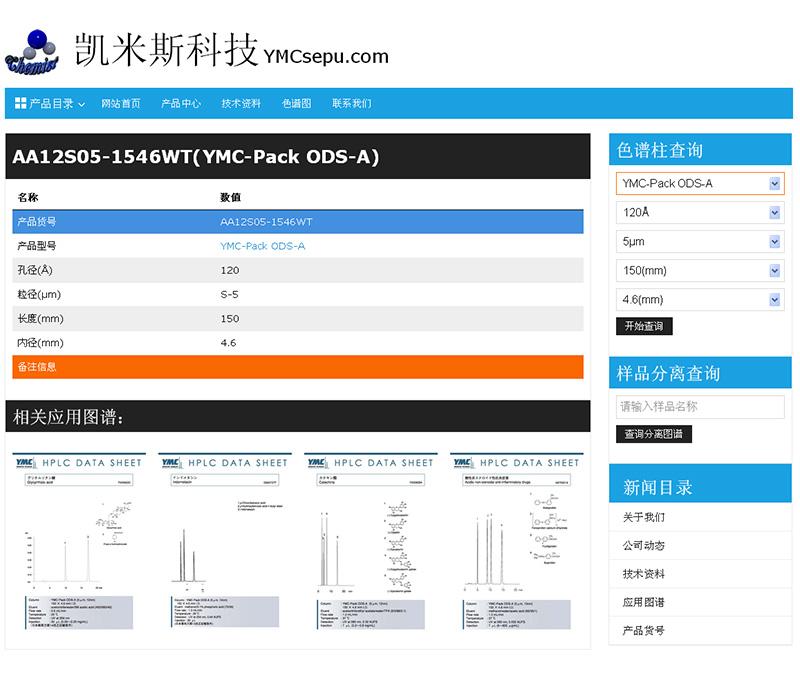Click the 产品货号 label in the blue row

(37, 222)
